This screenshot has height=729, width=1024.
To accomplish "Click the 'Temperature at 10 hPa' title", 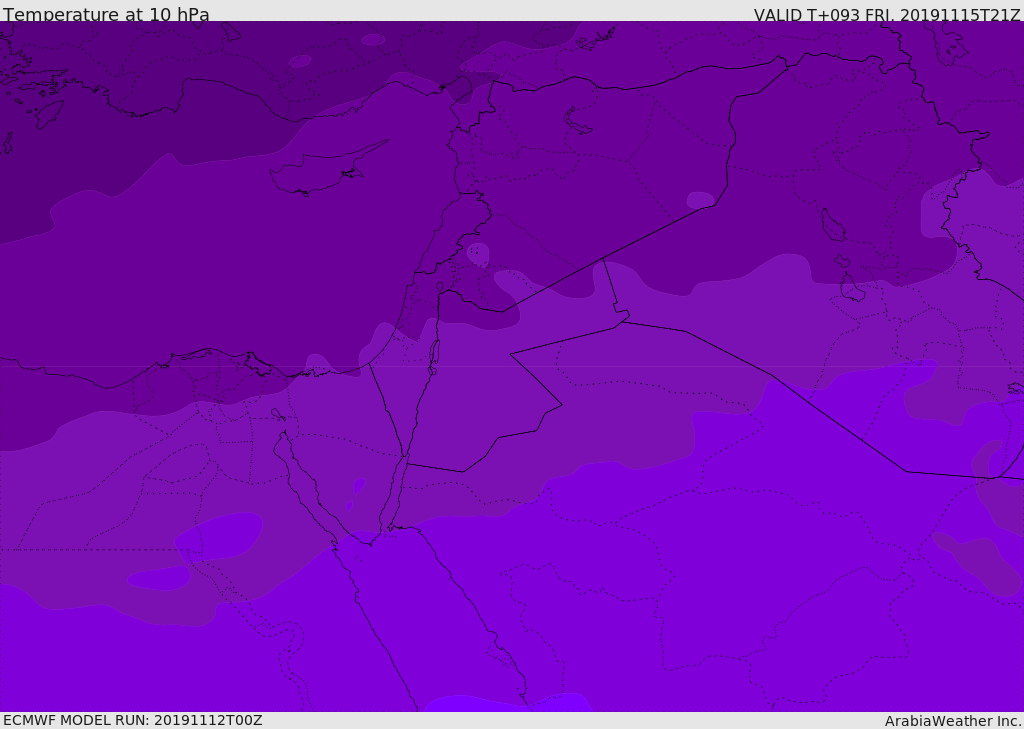I will [x=106, y=15].
